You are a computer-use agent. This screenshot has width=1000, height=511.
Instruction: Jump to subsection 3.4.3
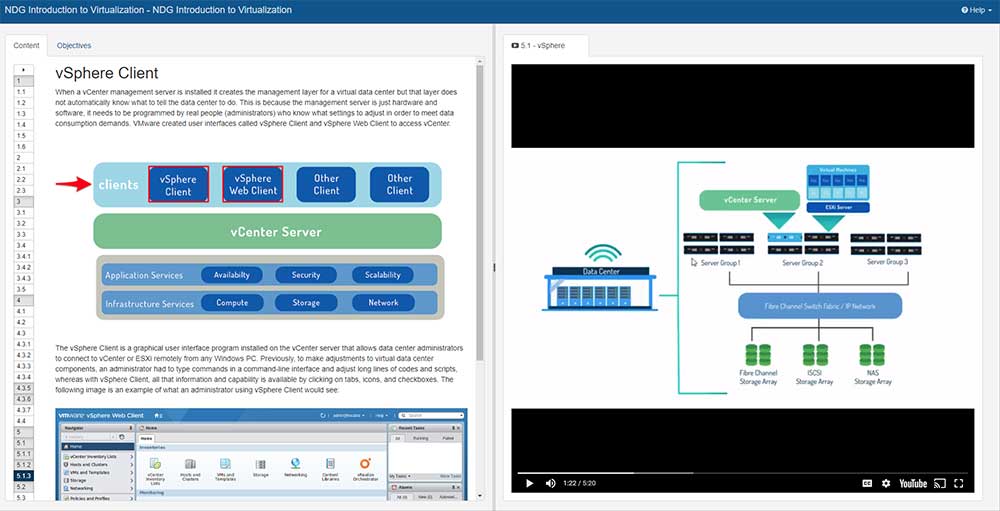(24, 278)
